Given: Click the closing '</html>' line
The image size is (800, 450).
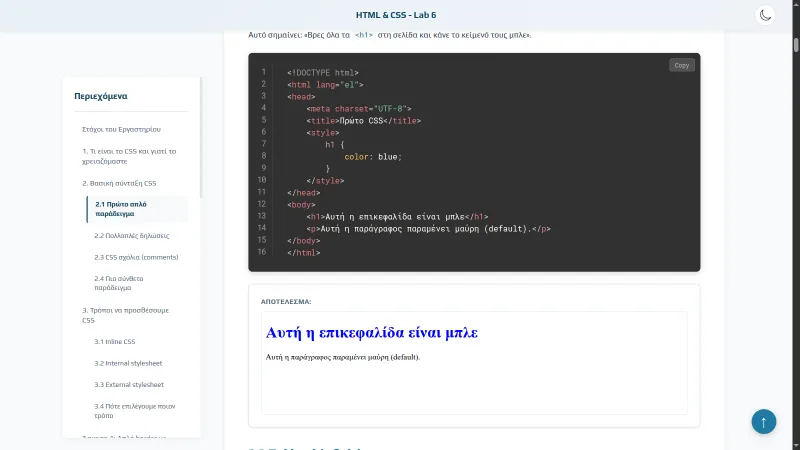Looking at the screenshot, I should 304,253.
